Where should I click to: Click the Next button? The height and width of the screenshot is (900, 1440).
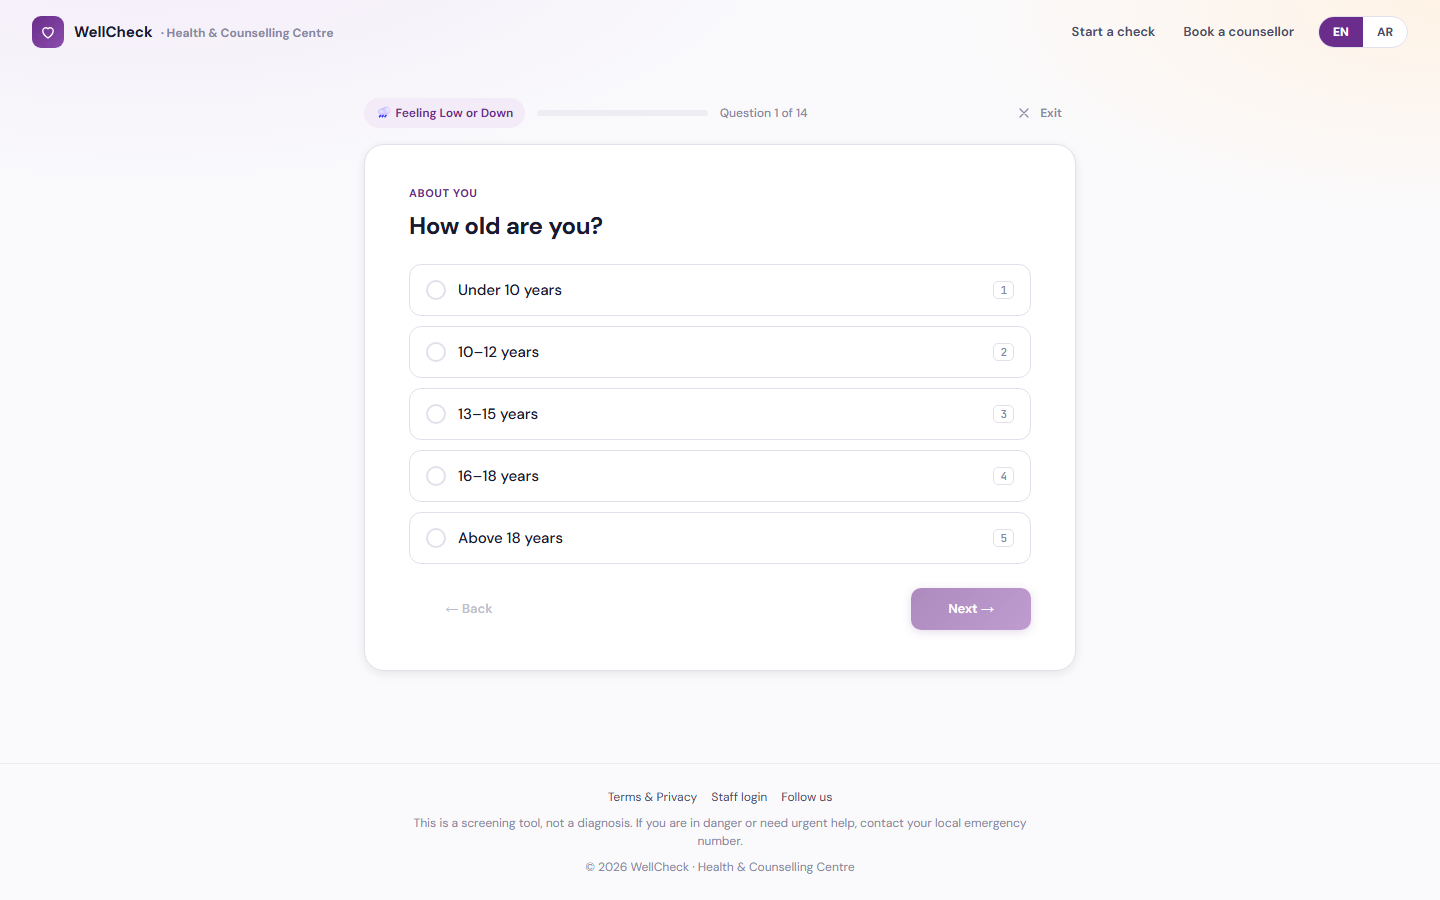tap(971, 609)
